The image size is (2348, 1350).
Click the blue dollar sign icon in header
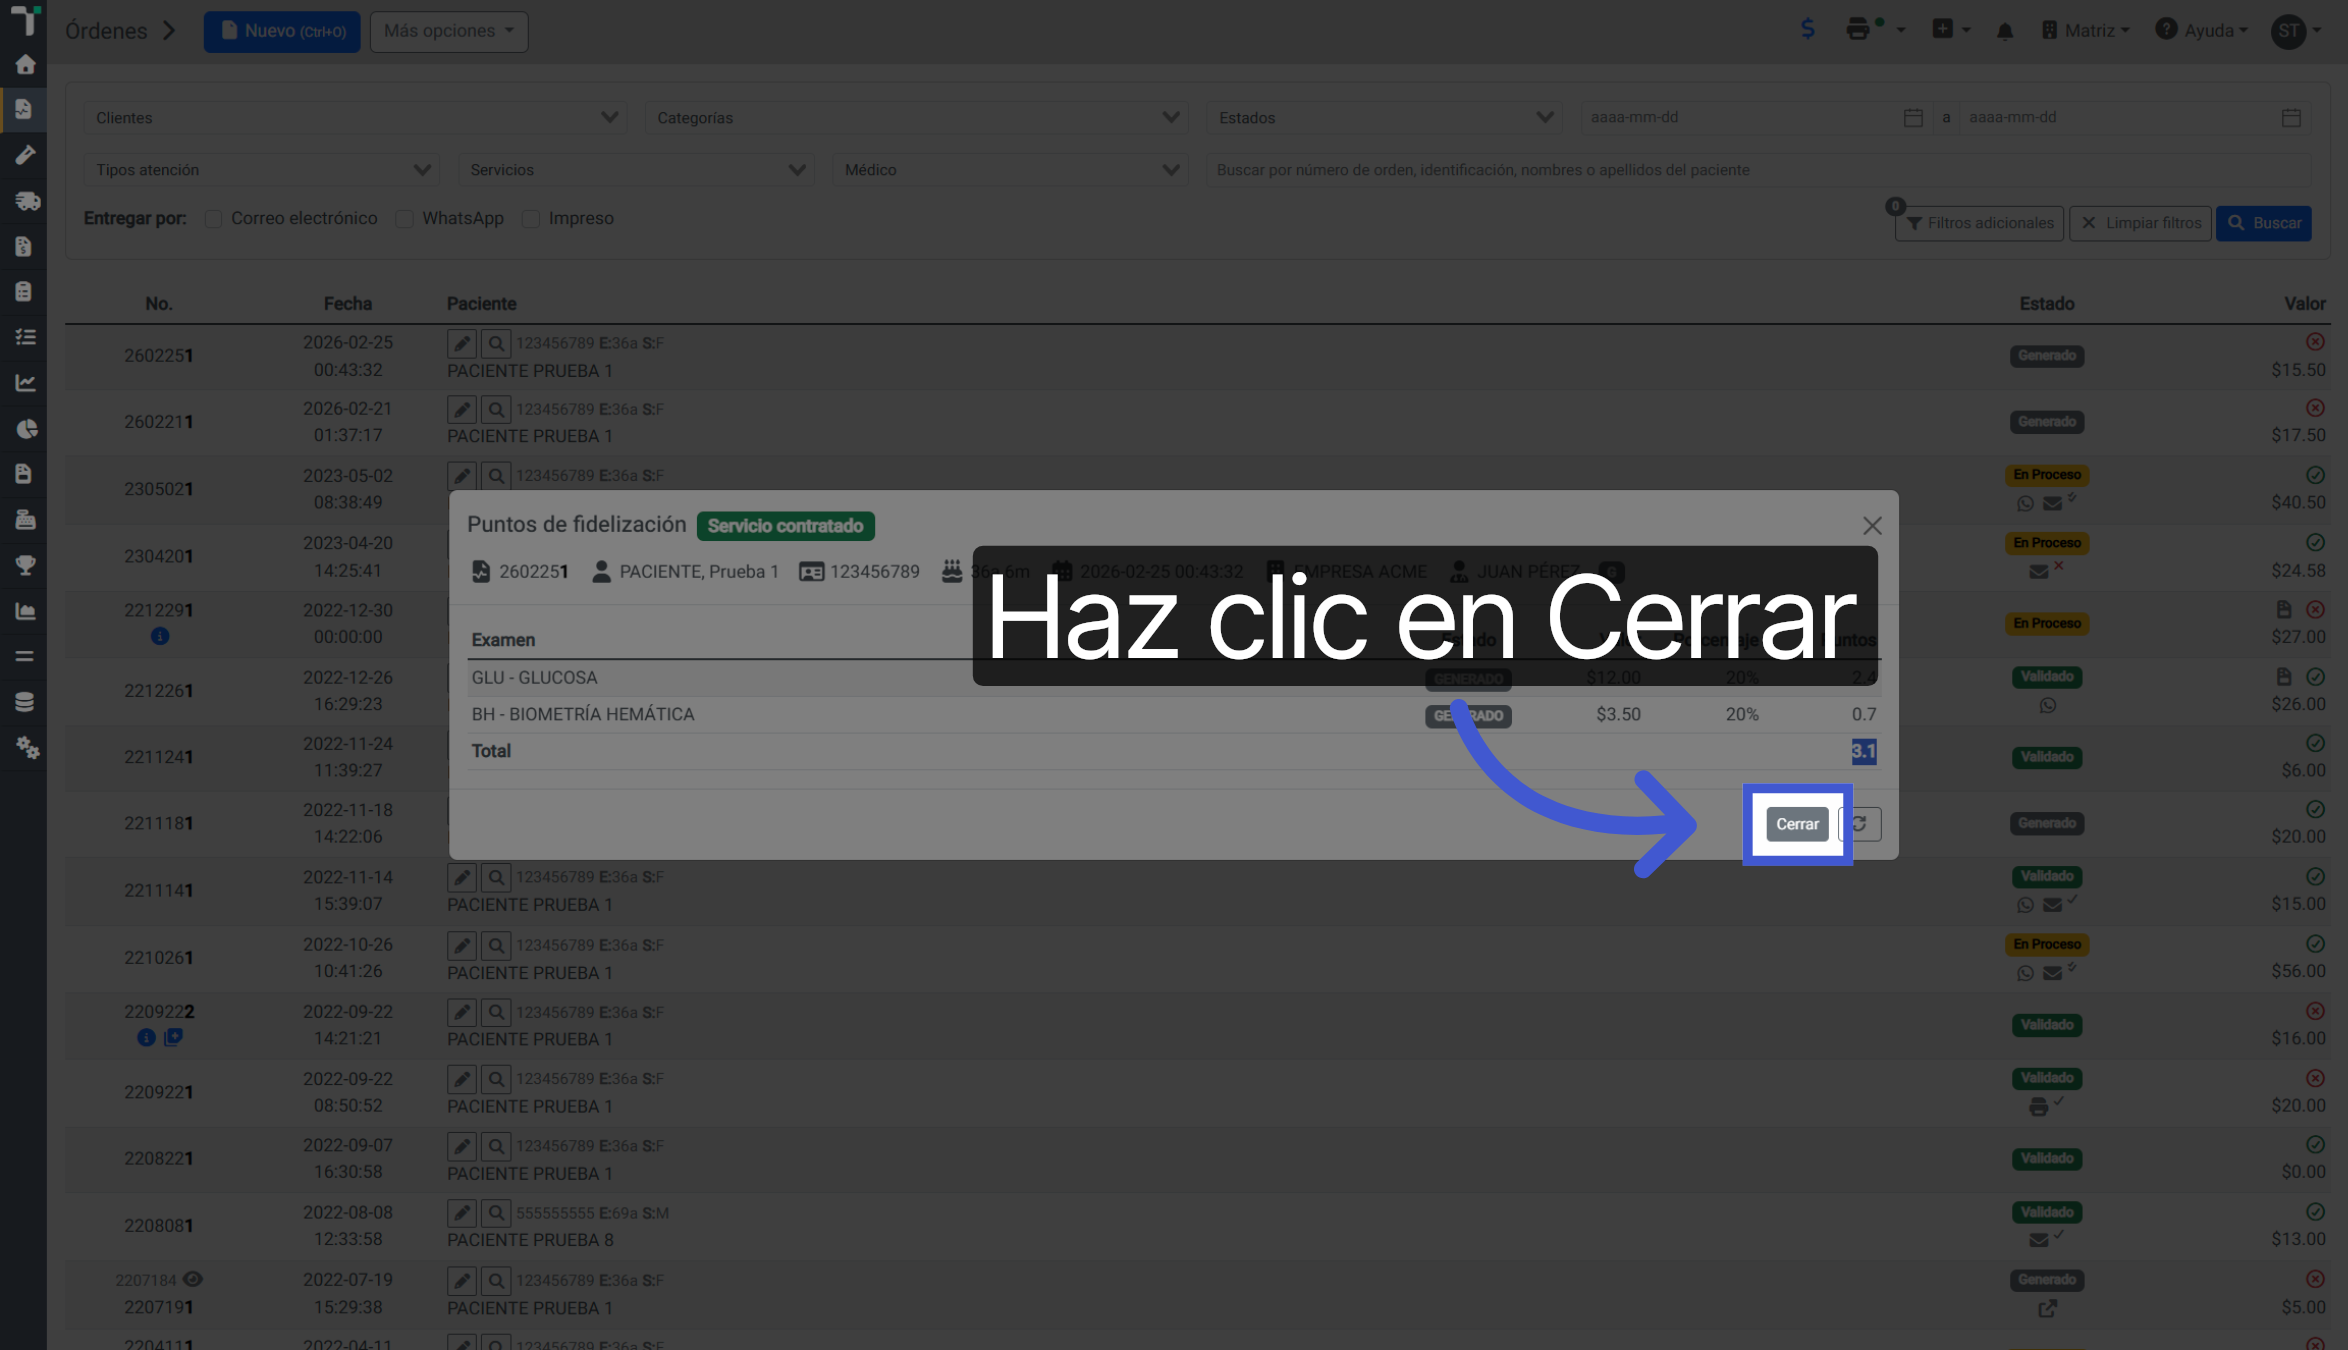click(x=1807, y=29)
